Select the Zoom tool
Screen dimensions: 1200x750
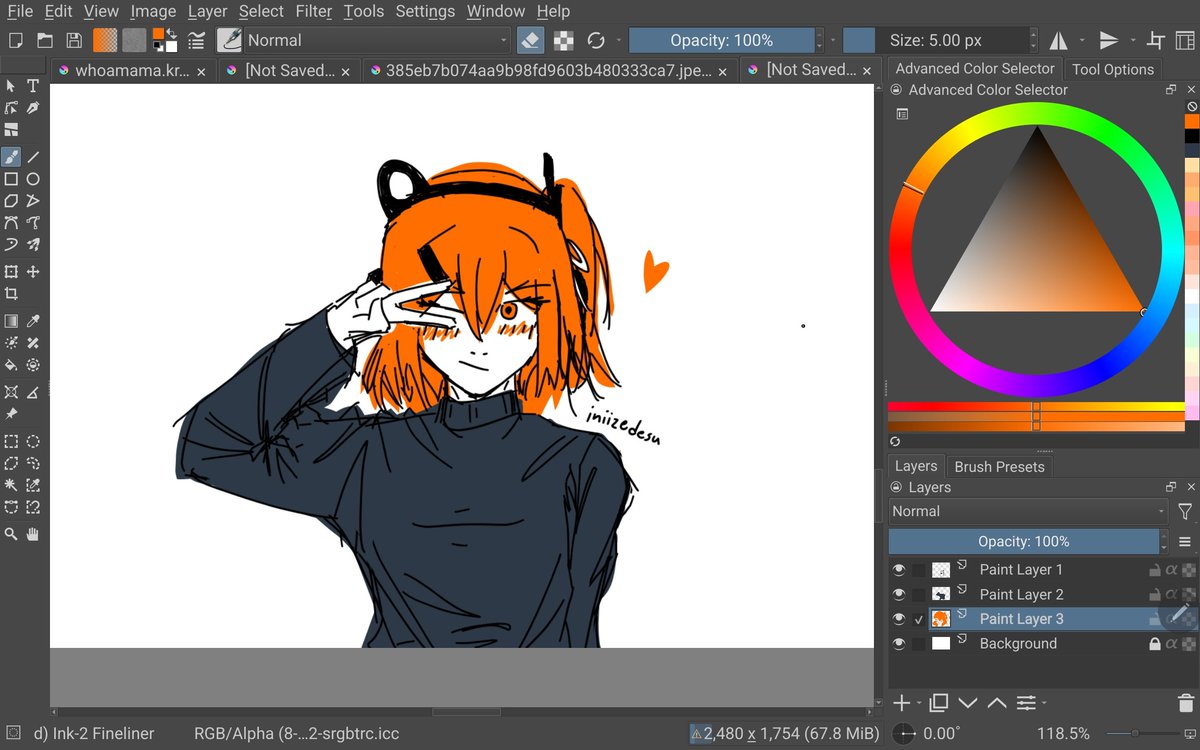click(x=11, y=535)
